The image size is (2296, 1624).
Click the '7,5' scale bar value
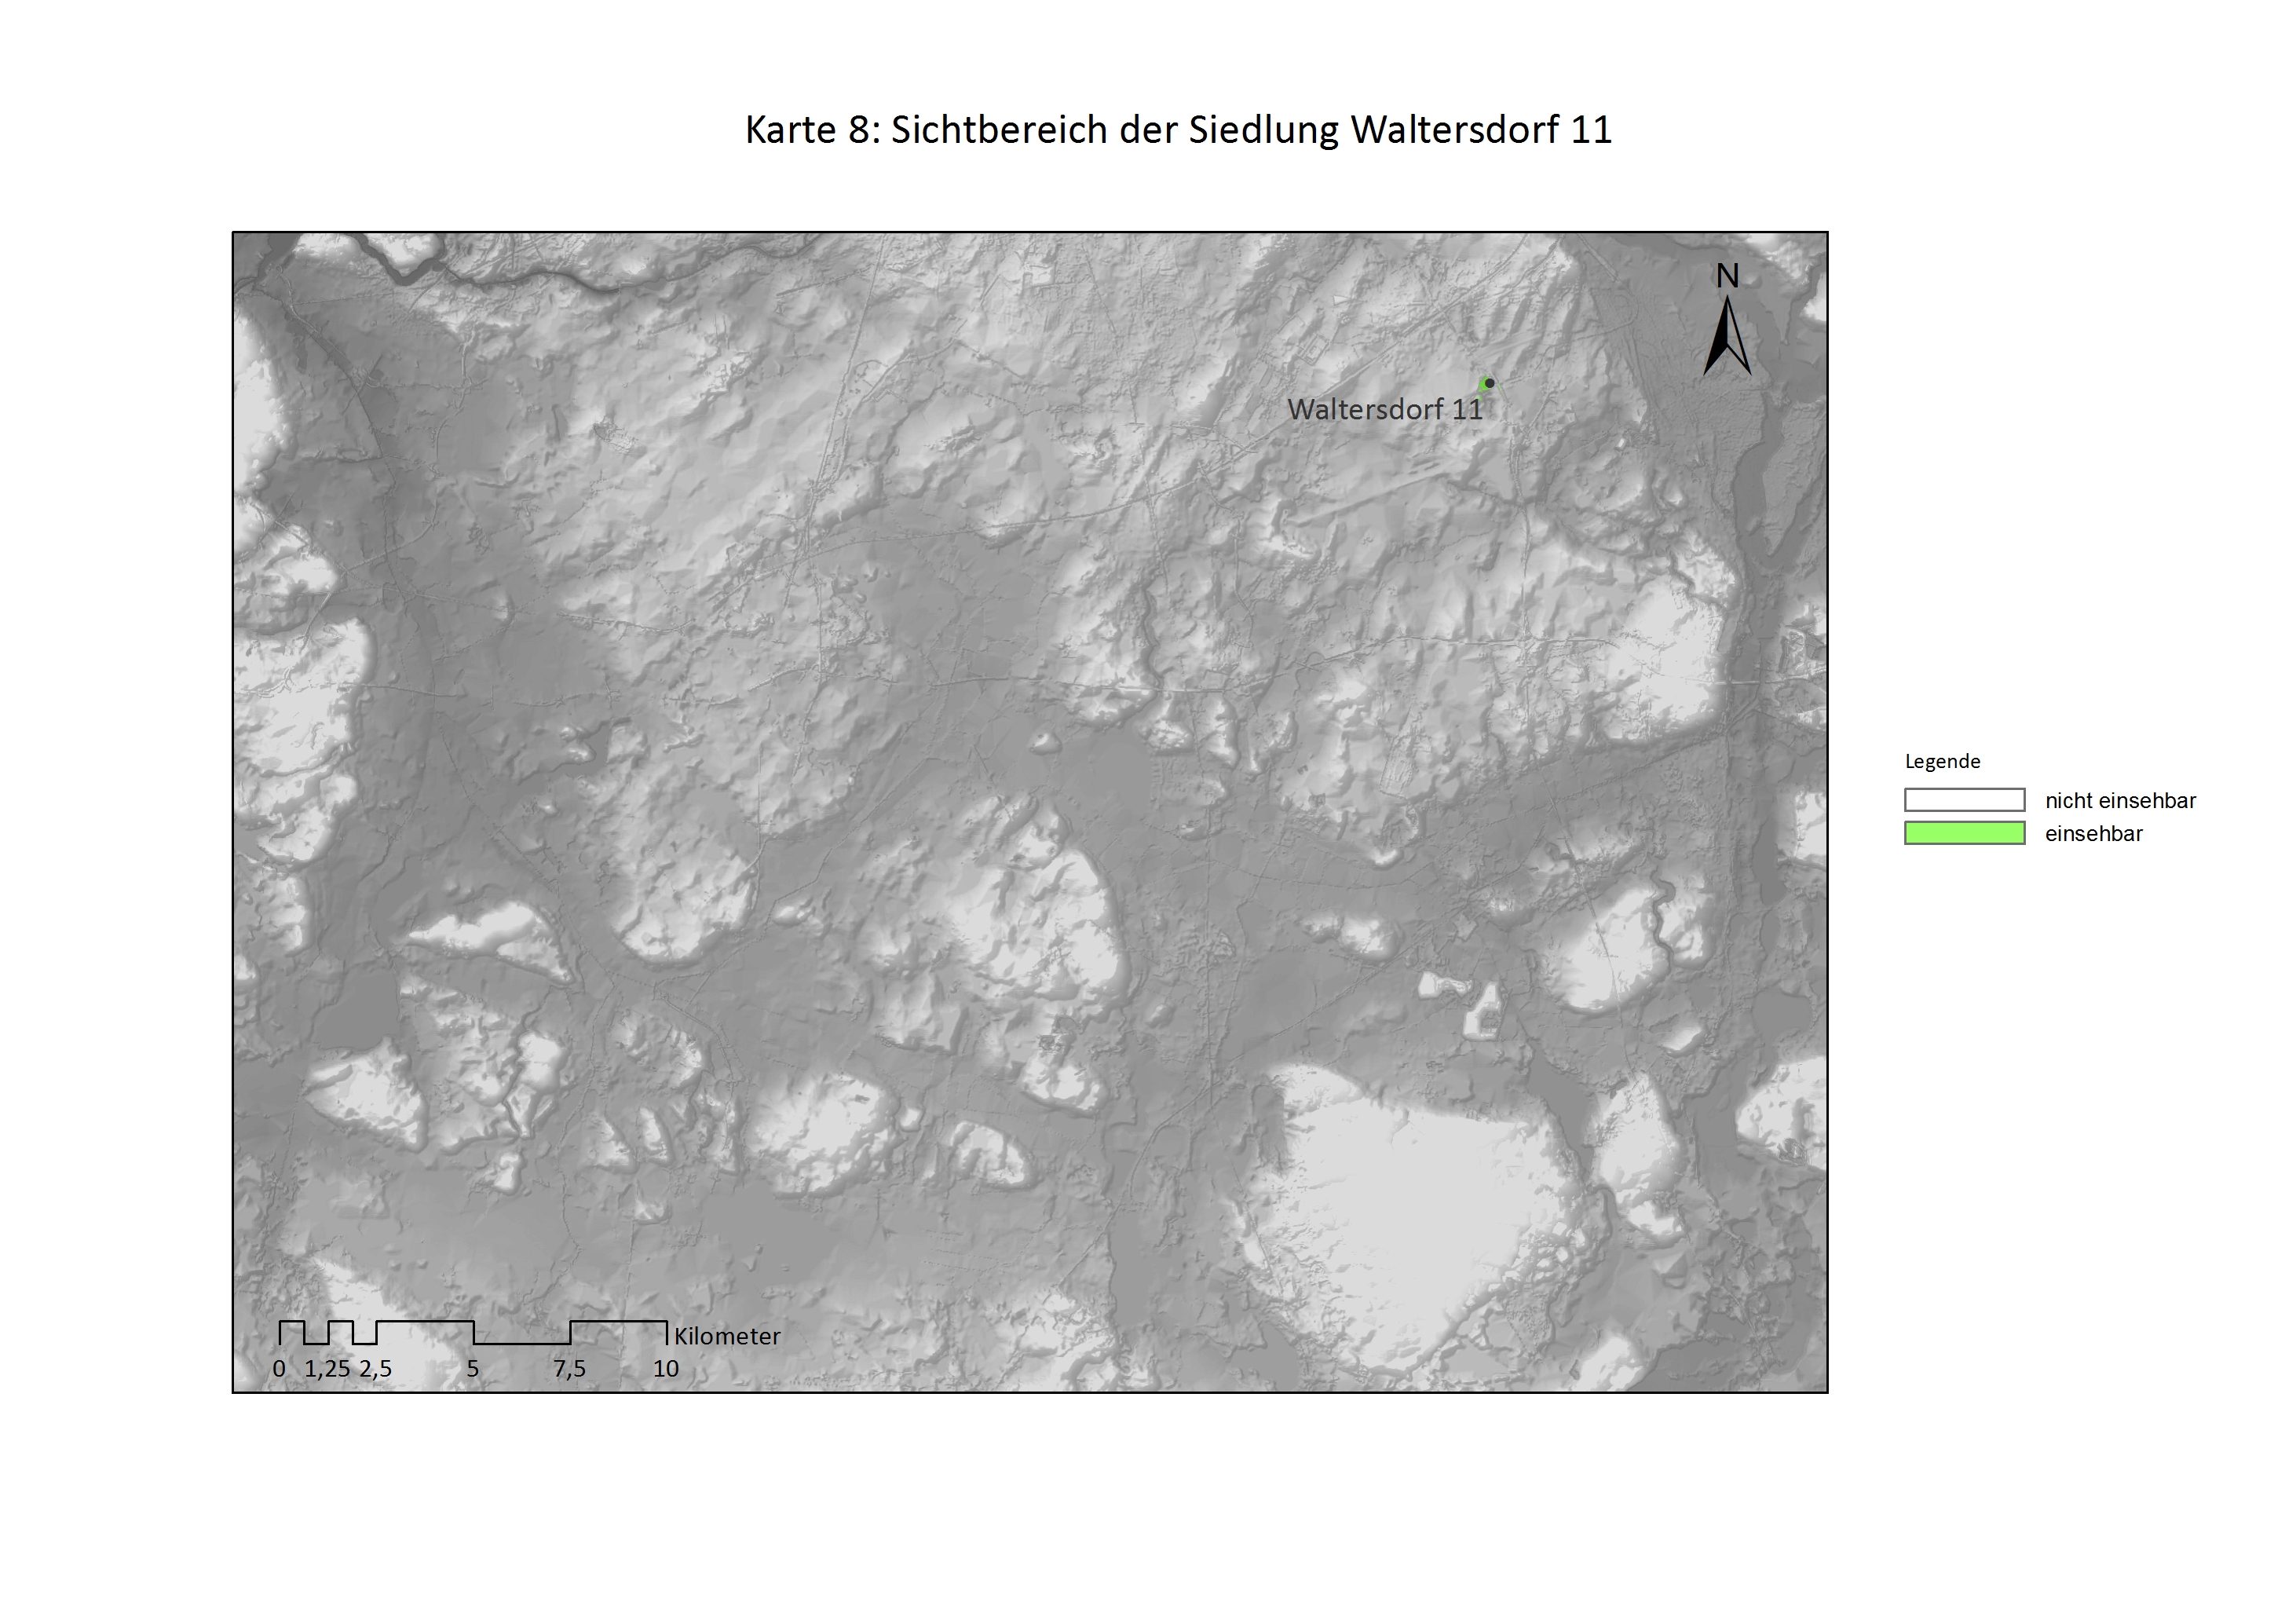(x=570, y=1369)
